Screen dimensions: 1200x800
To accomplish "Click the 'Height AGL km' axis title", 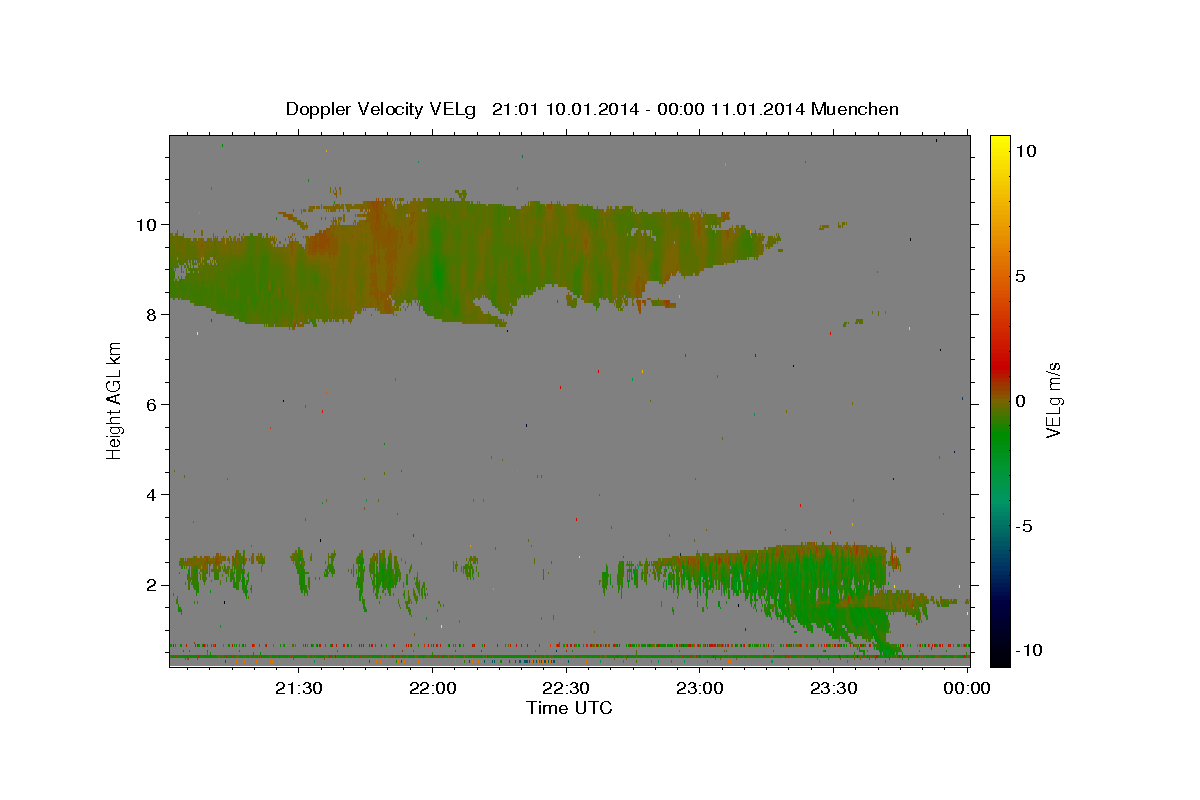I will (115, 400).
